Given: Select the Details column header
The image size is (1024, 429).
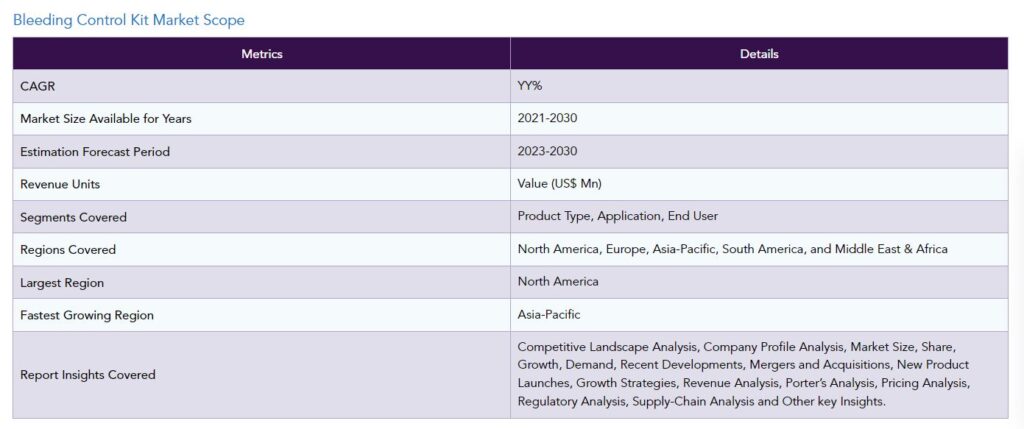Looking at the screenshot, I should tap(759, 54).
